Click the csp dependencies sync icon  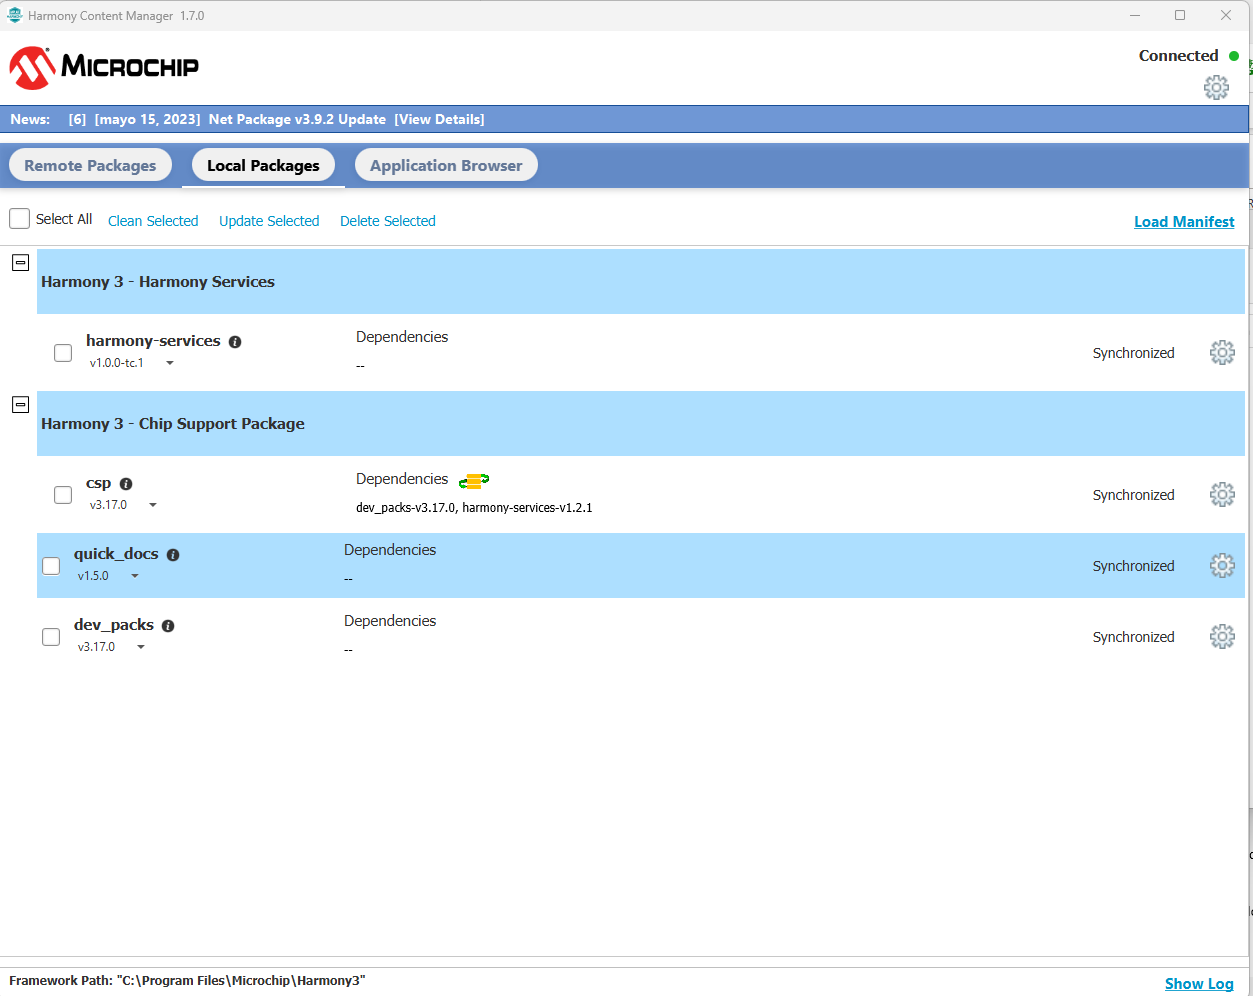[x=474, y=481]
